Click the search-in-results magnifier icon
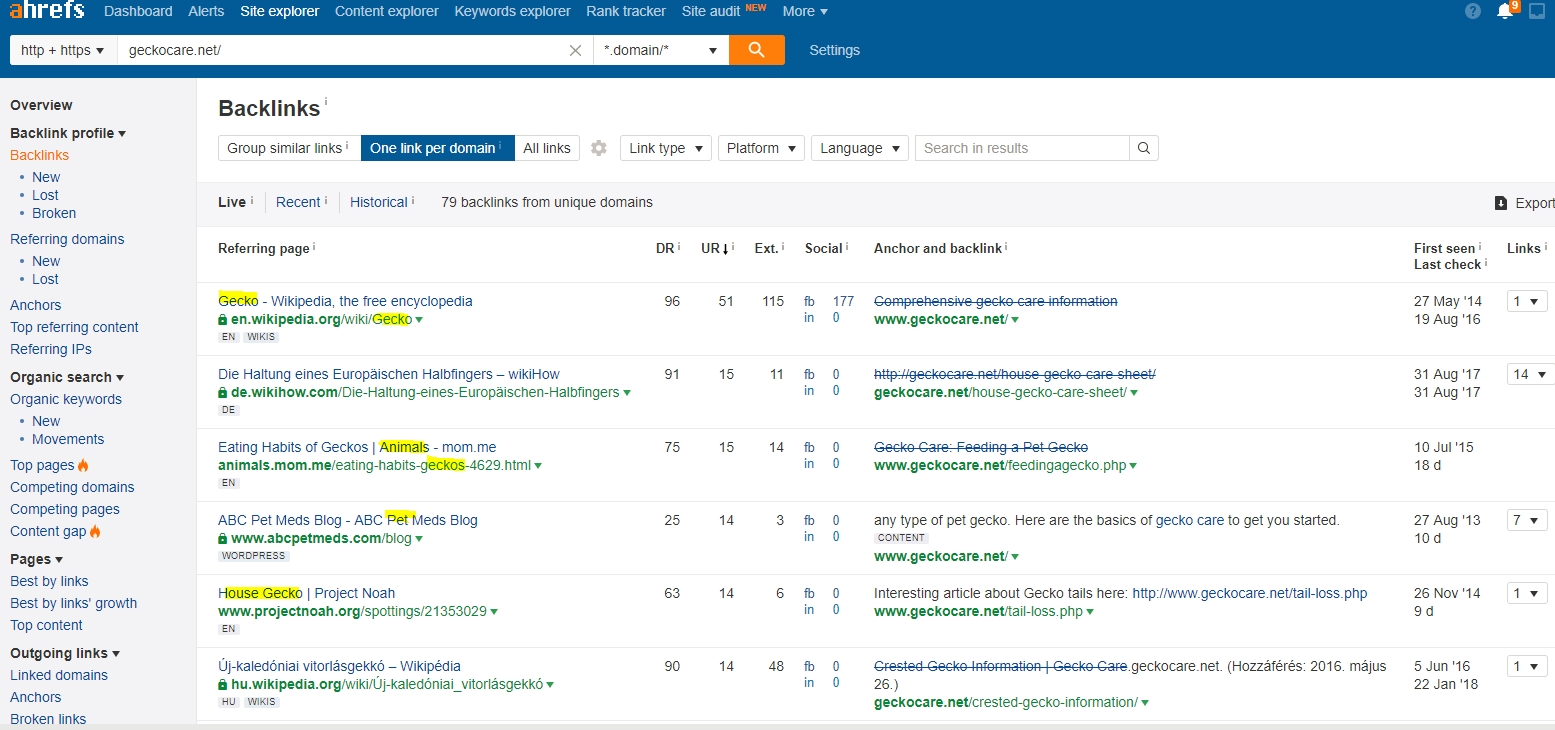 [1143, 148]
